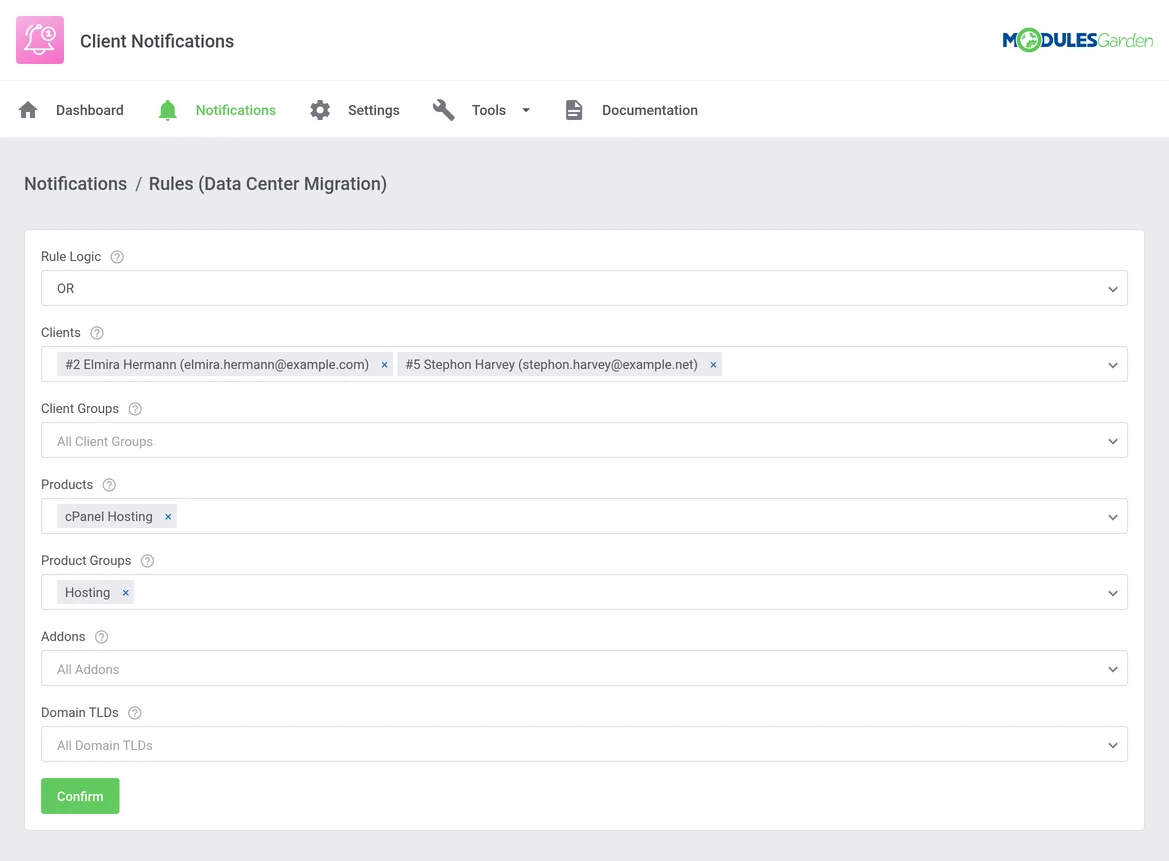1169x861 pixels.
Task: Click the Rule Logic label
Action: click(71, 256)
